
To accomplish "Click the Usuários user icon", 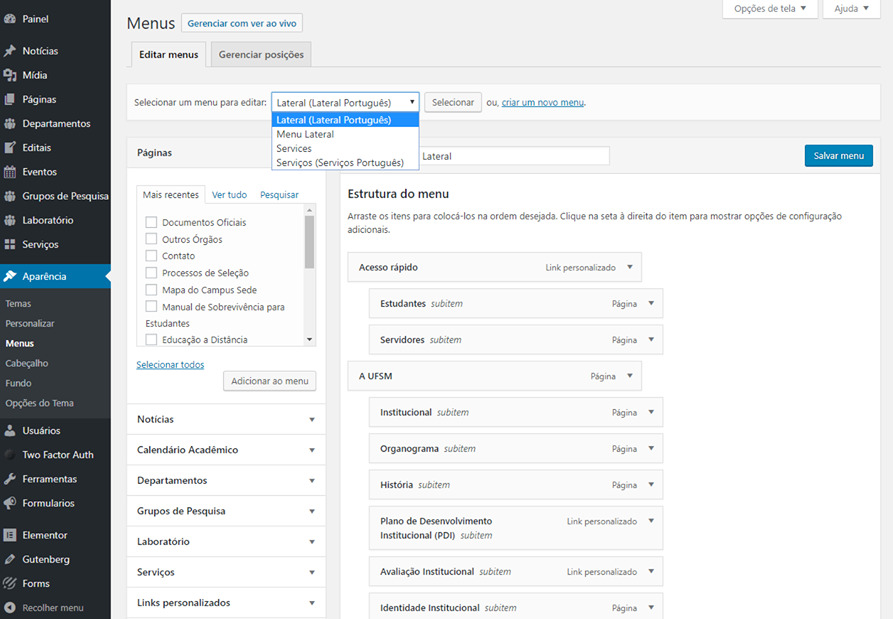I will [x=10, y=431].
